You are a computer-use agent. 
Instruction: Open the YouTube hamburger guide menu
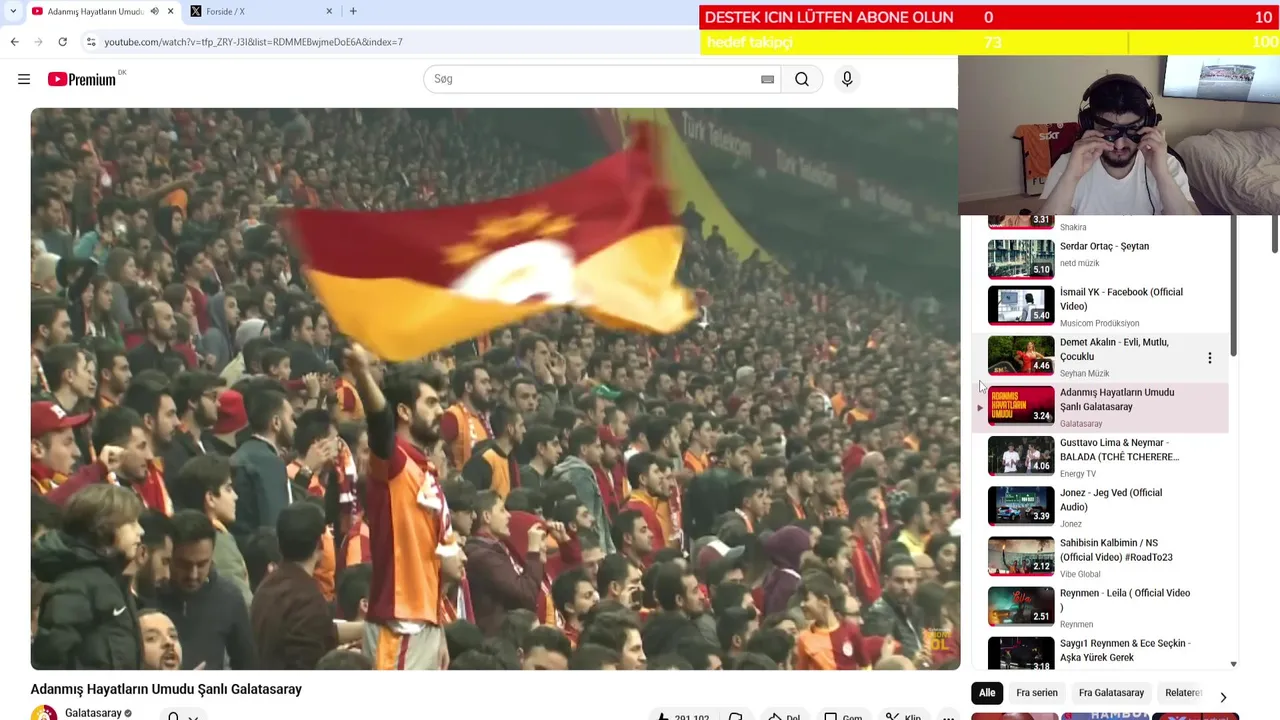pyautogui.click(x=24, y=79)
